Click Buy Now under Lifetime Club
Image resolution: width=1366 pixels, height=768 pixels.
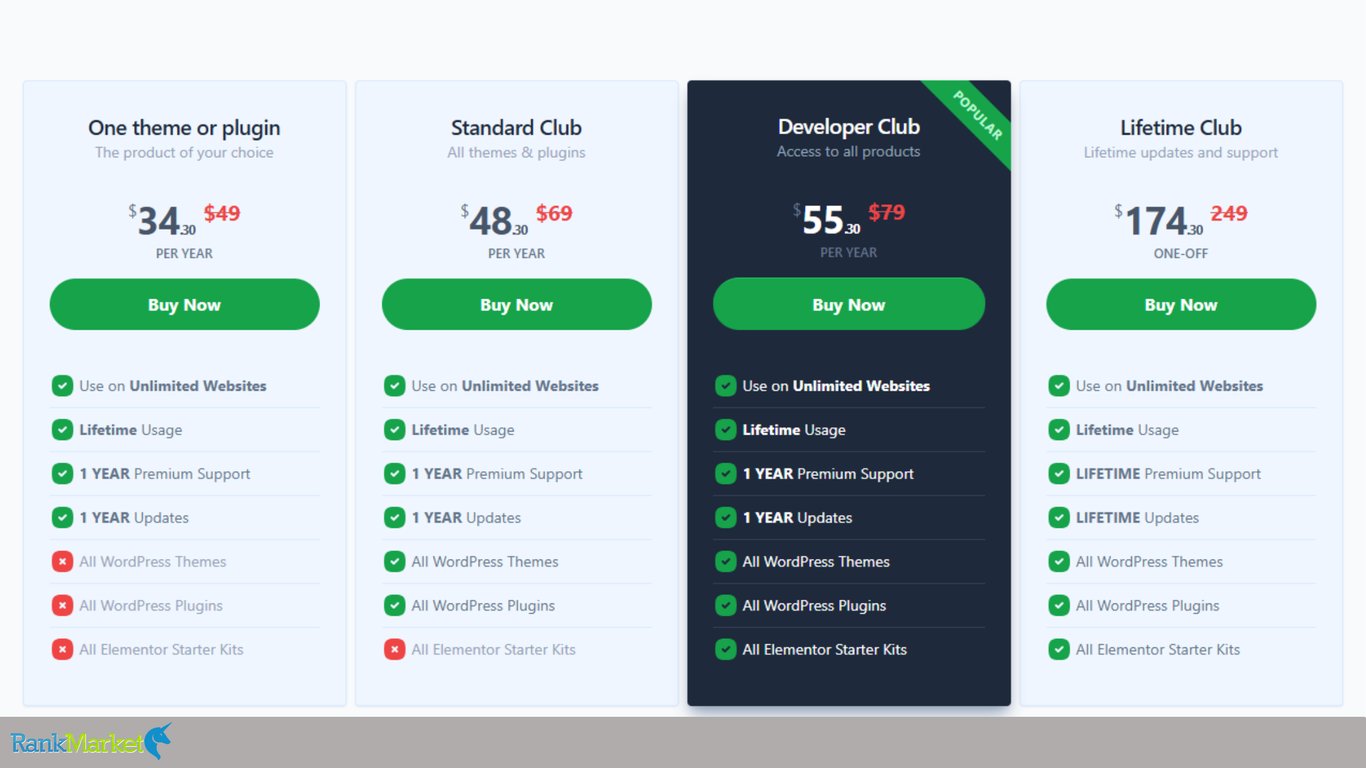click(1181, 305)
